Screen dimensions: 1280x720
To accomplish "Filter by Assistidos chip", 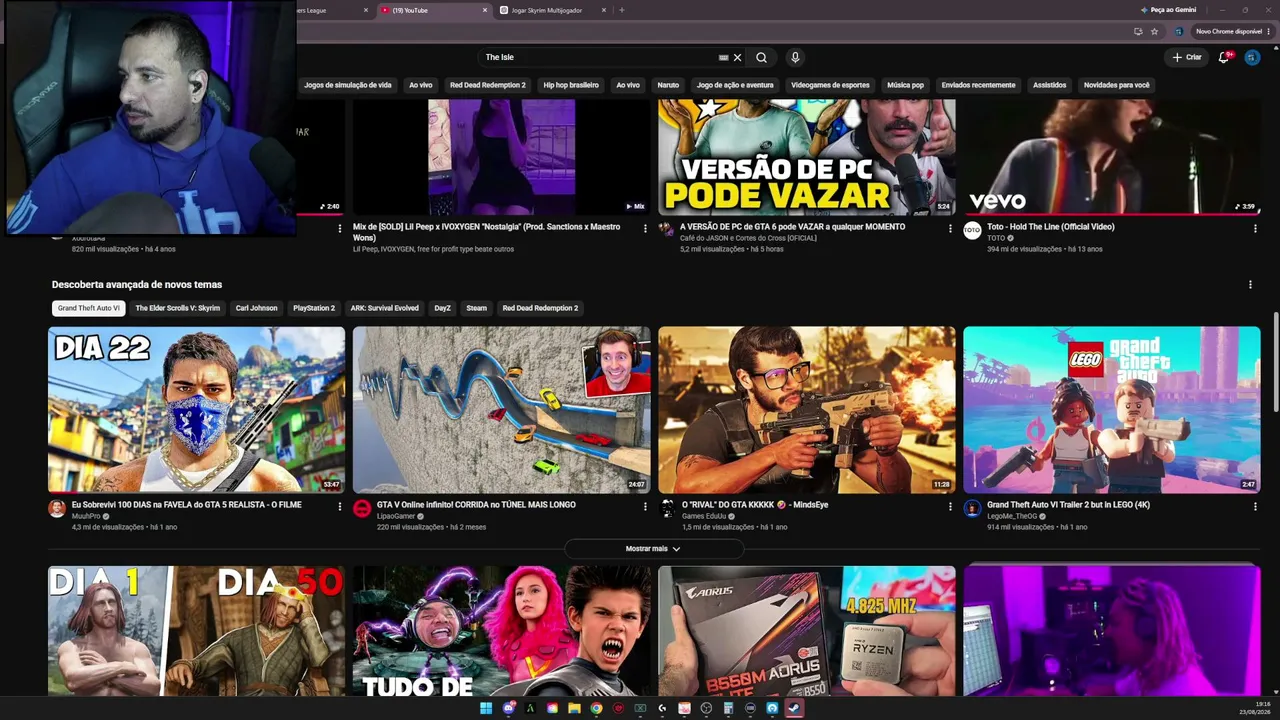I will (1049, 85).
